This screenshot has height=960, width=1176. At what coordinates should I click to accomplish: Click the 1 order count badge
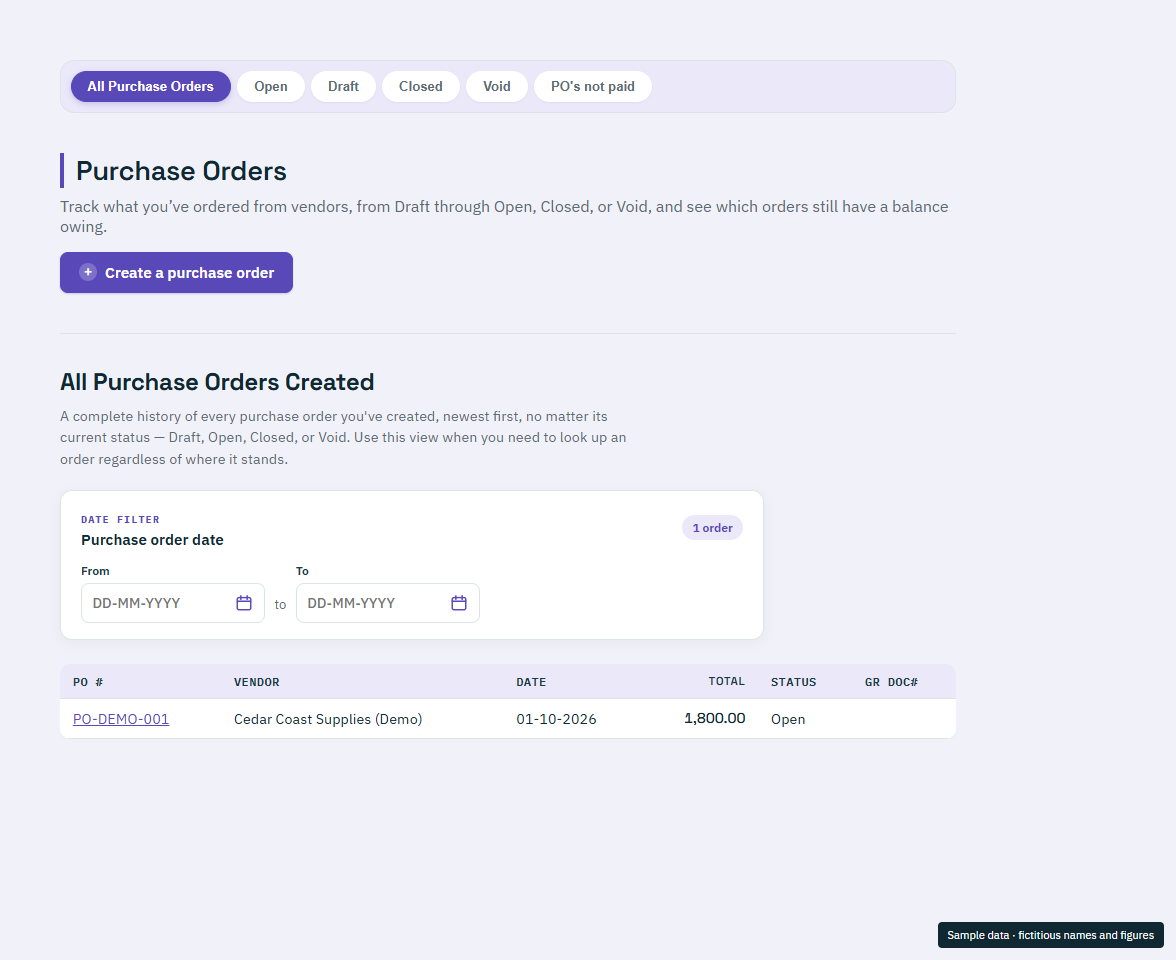712,528
